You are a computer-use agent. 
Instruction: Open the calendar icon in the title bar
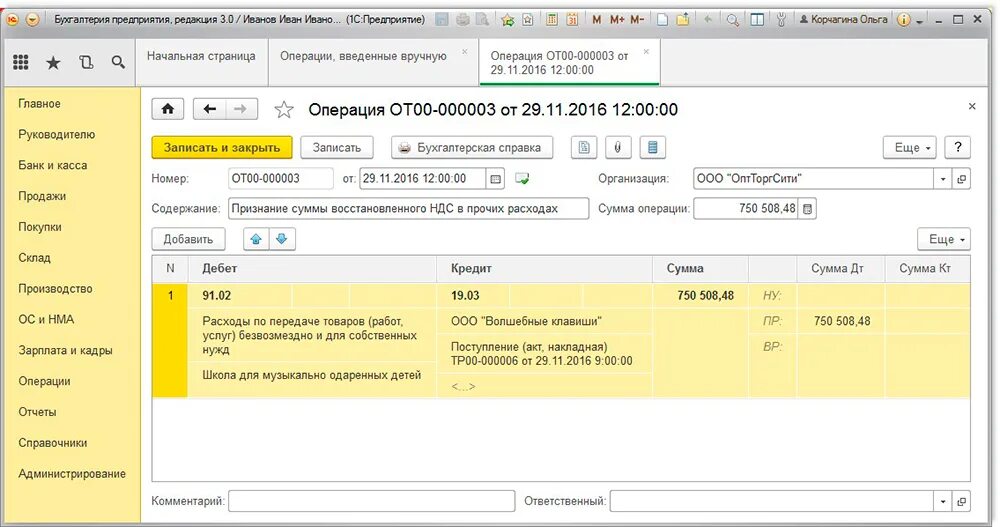coord(572,20)
